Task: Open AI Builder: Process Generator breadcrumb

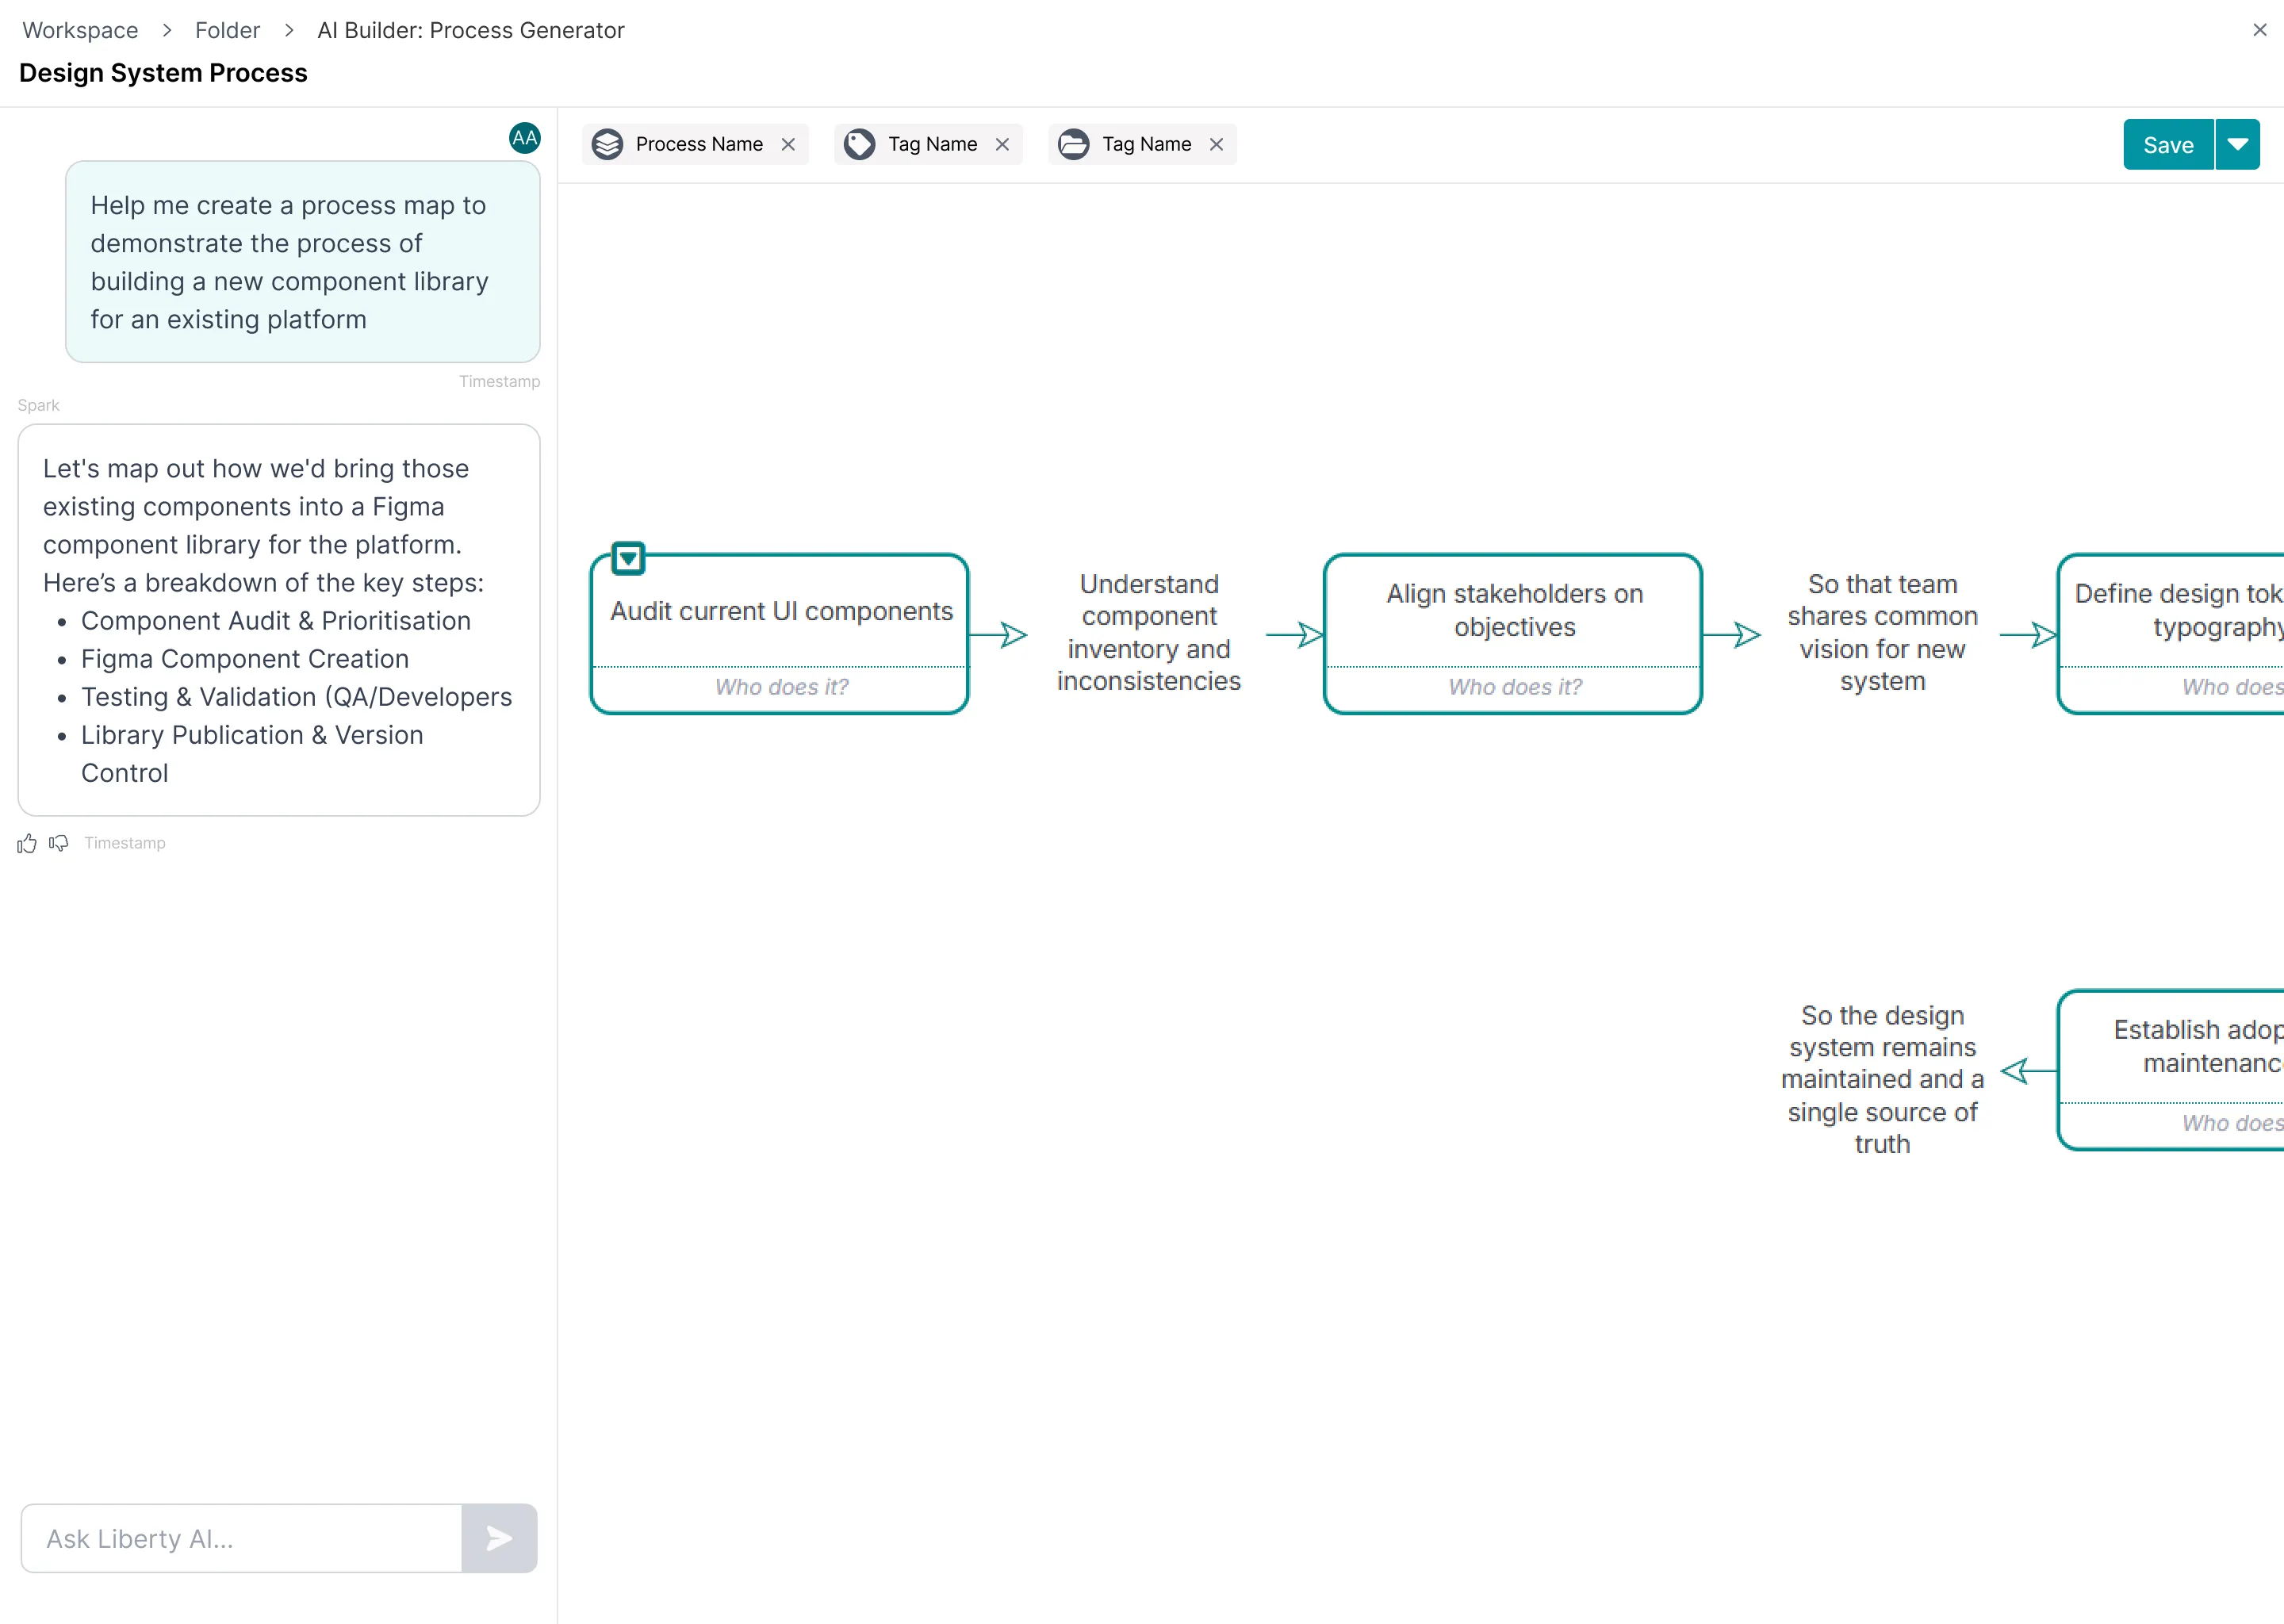Action: pyautogui.click(x=471, y=30)
